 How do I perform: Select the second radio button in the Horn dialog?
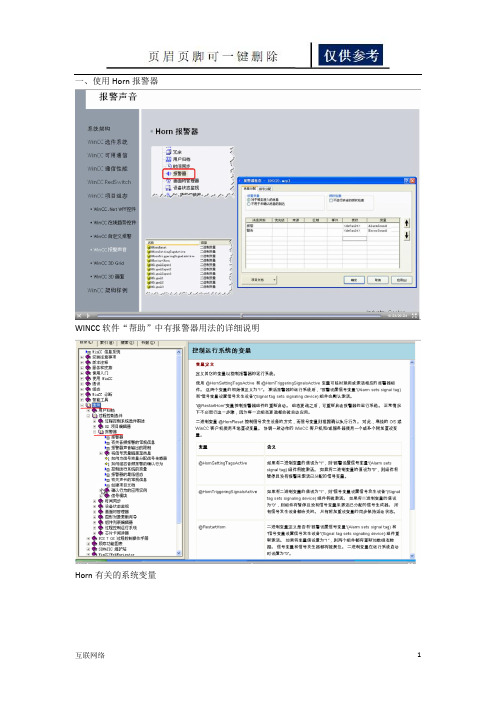pyautogui.click(x=249, y=203)
